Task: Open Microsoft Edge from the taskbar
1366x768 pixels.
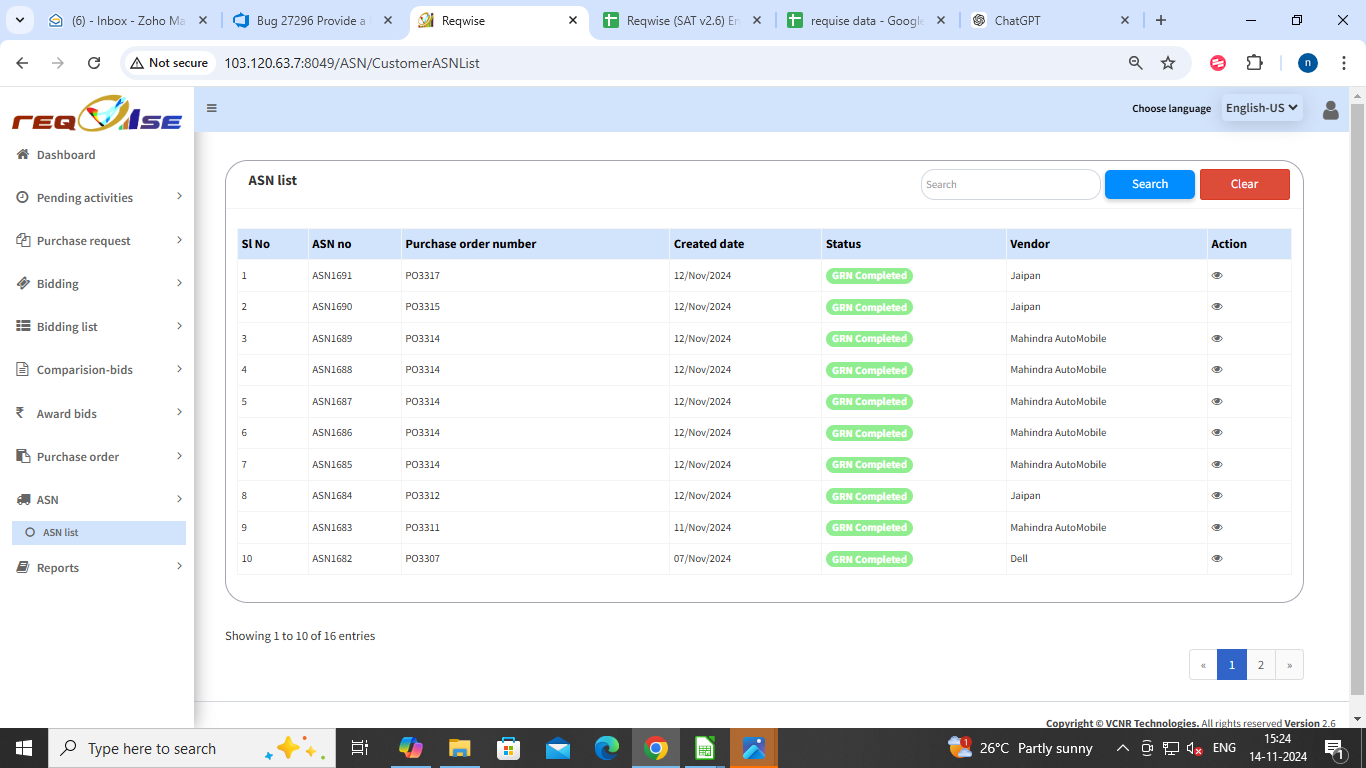Action: point(607,748)
